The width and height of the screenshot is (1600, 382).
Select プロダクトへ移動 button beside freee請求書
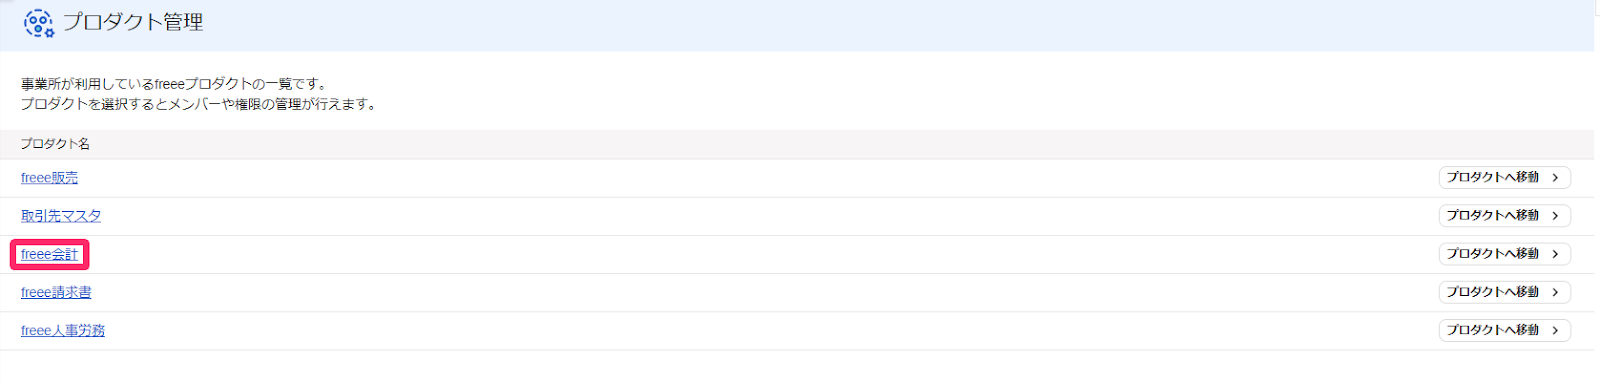point(1504,292)
